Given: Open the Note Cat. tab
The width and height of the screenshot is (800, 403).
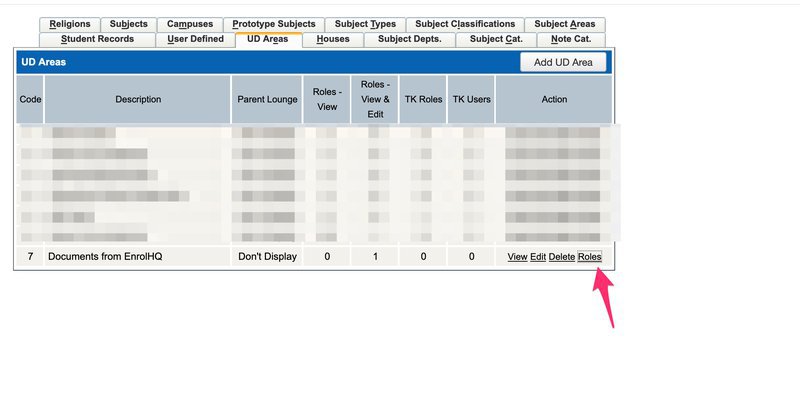Looking at the screenshot, I should (x=571, y=39).
